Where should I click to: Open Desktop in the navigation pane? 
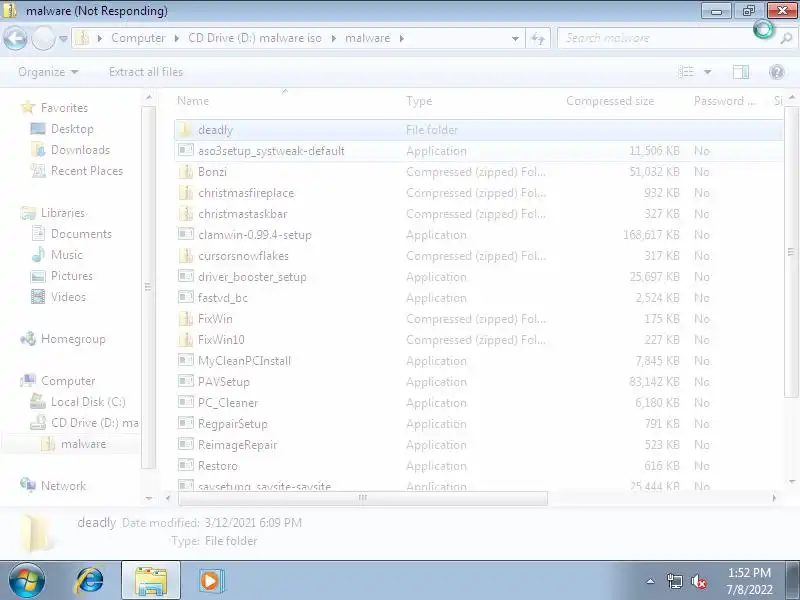click(72, 129)
